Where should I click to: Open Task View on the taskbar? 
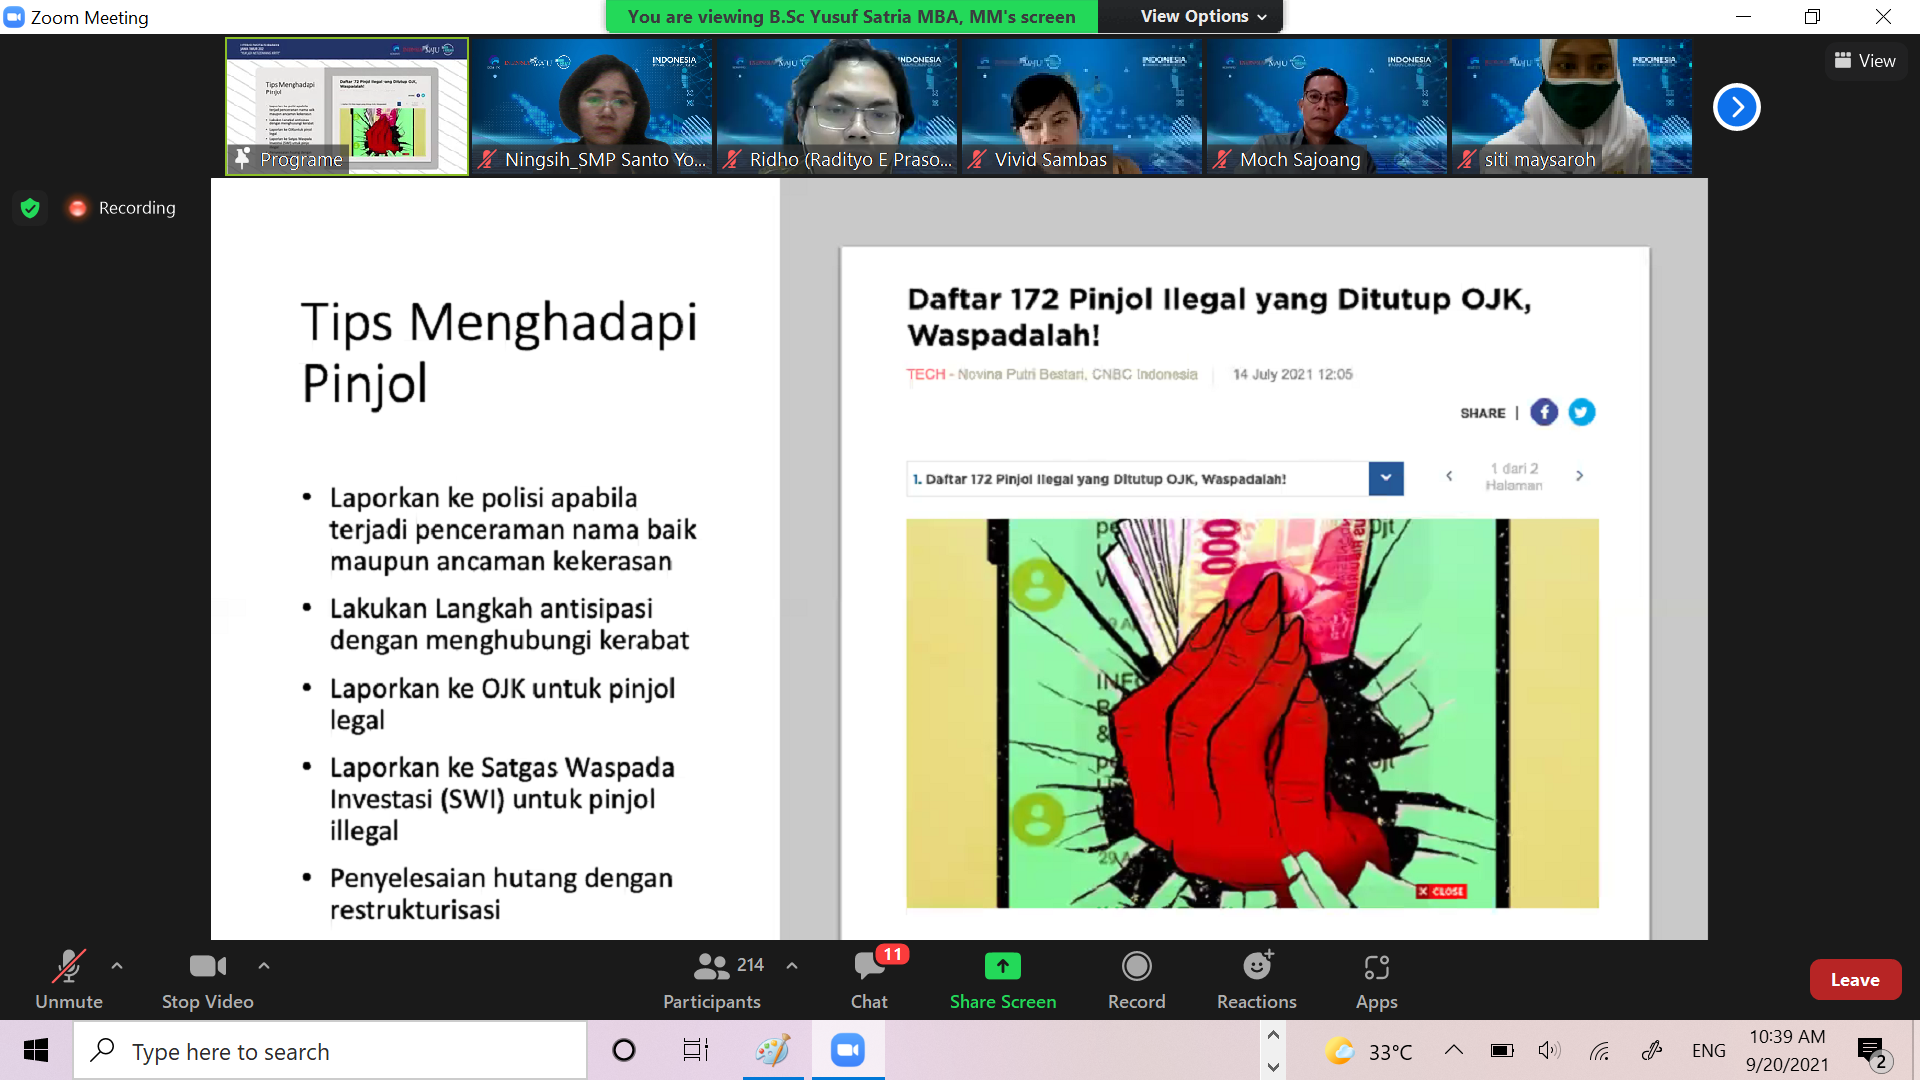coord(696,1050)
